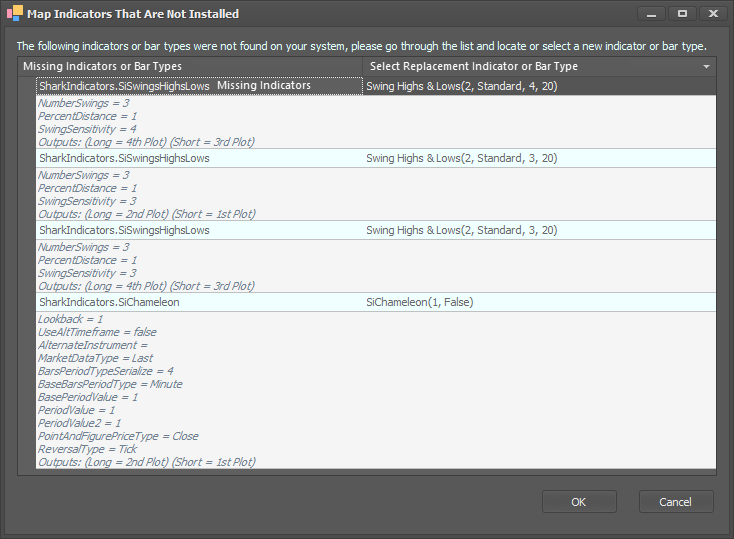This screenshot has width=734, height=539.
Task: Click the UseAltTimeframe = false parameter line
Action: coord(97,332)
